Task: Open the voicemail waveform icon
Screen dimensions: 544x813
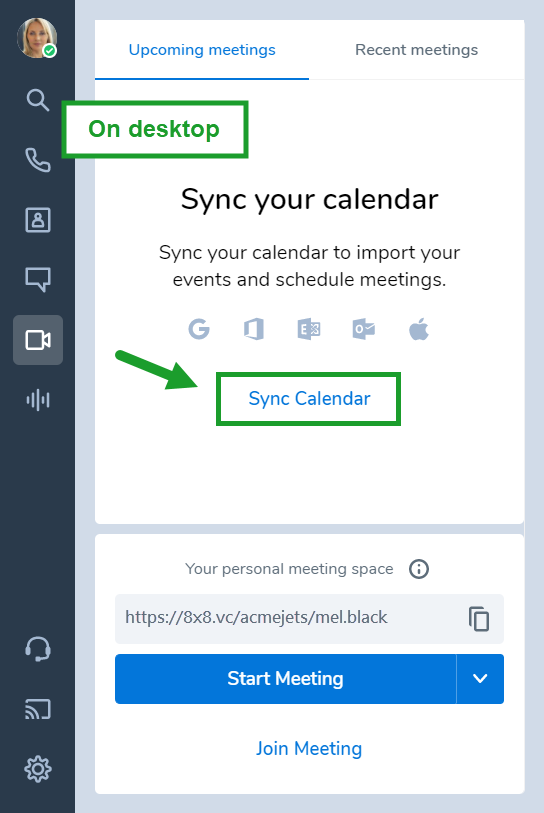Action: (38, 400)
